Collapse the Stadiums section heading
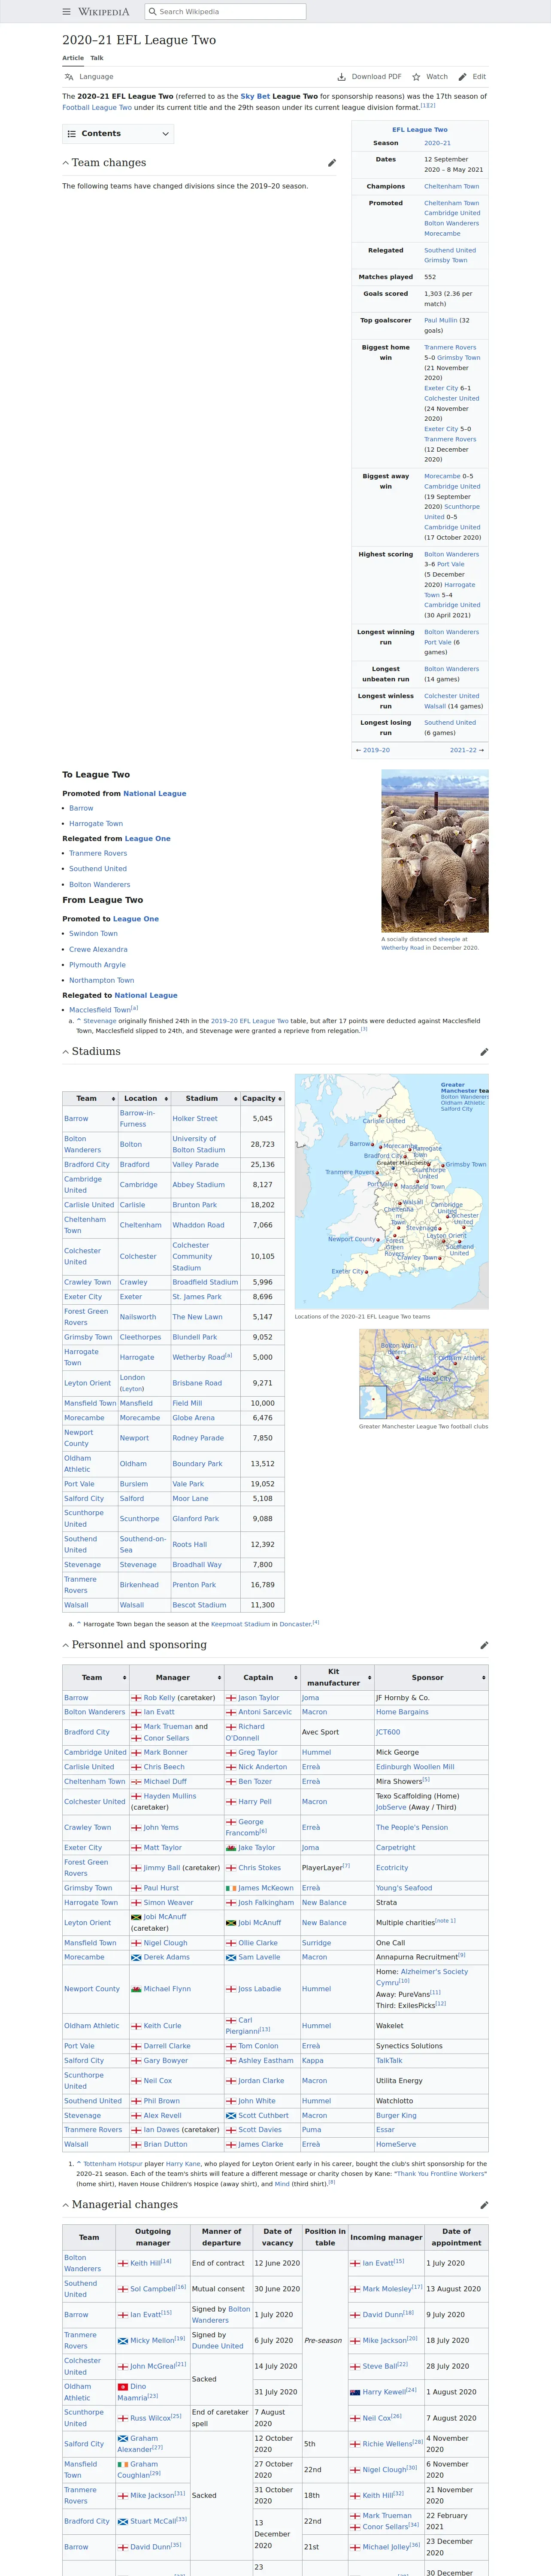 coord(66,1052)
